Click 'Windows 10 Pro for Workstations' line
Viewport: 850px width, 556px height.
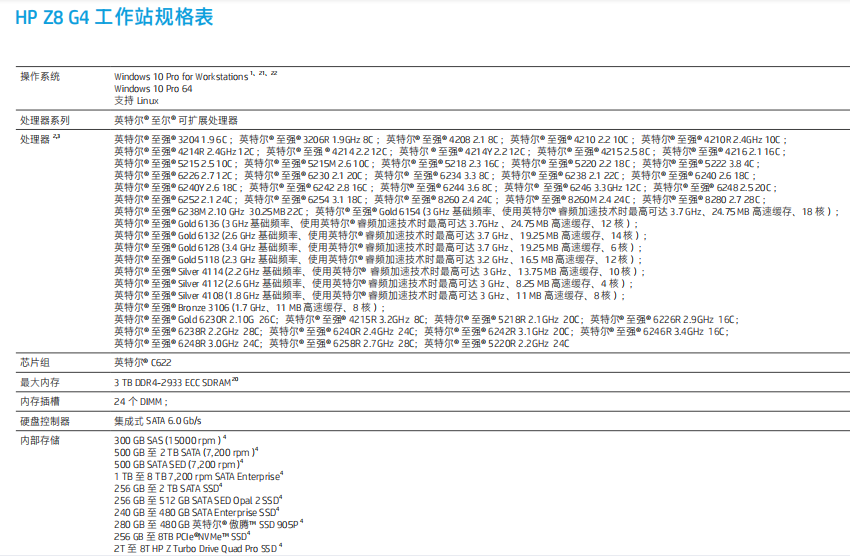pos(195,76)
